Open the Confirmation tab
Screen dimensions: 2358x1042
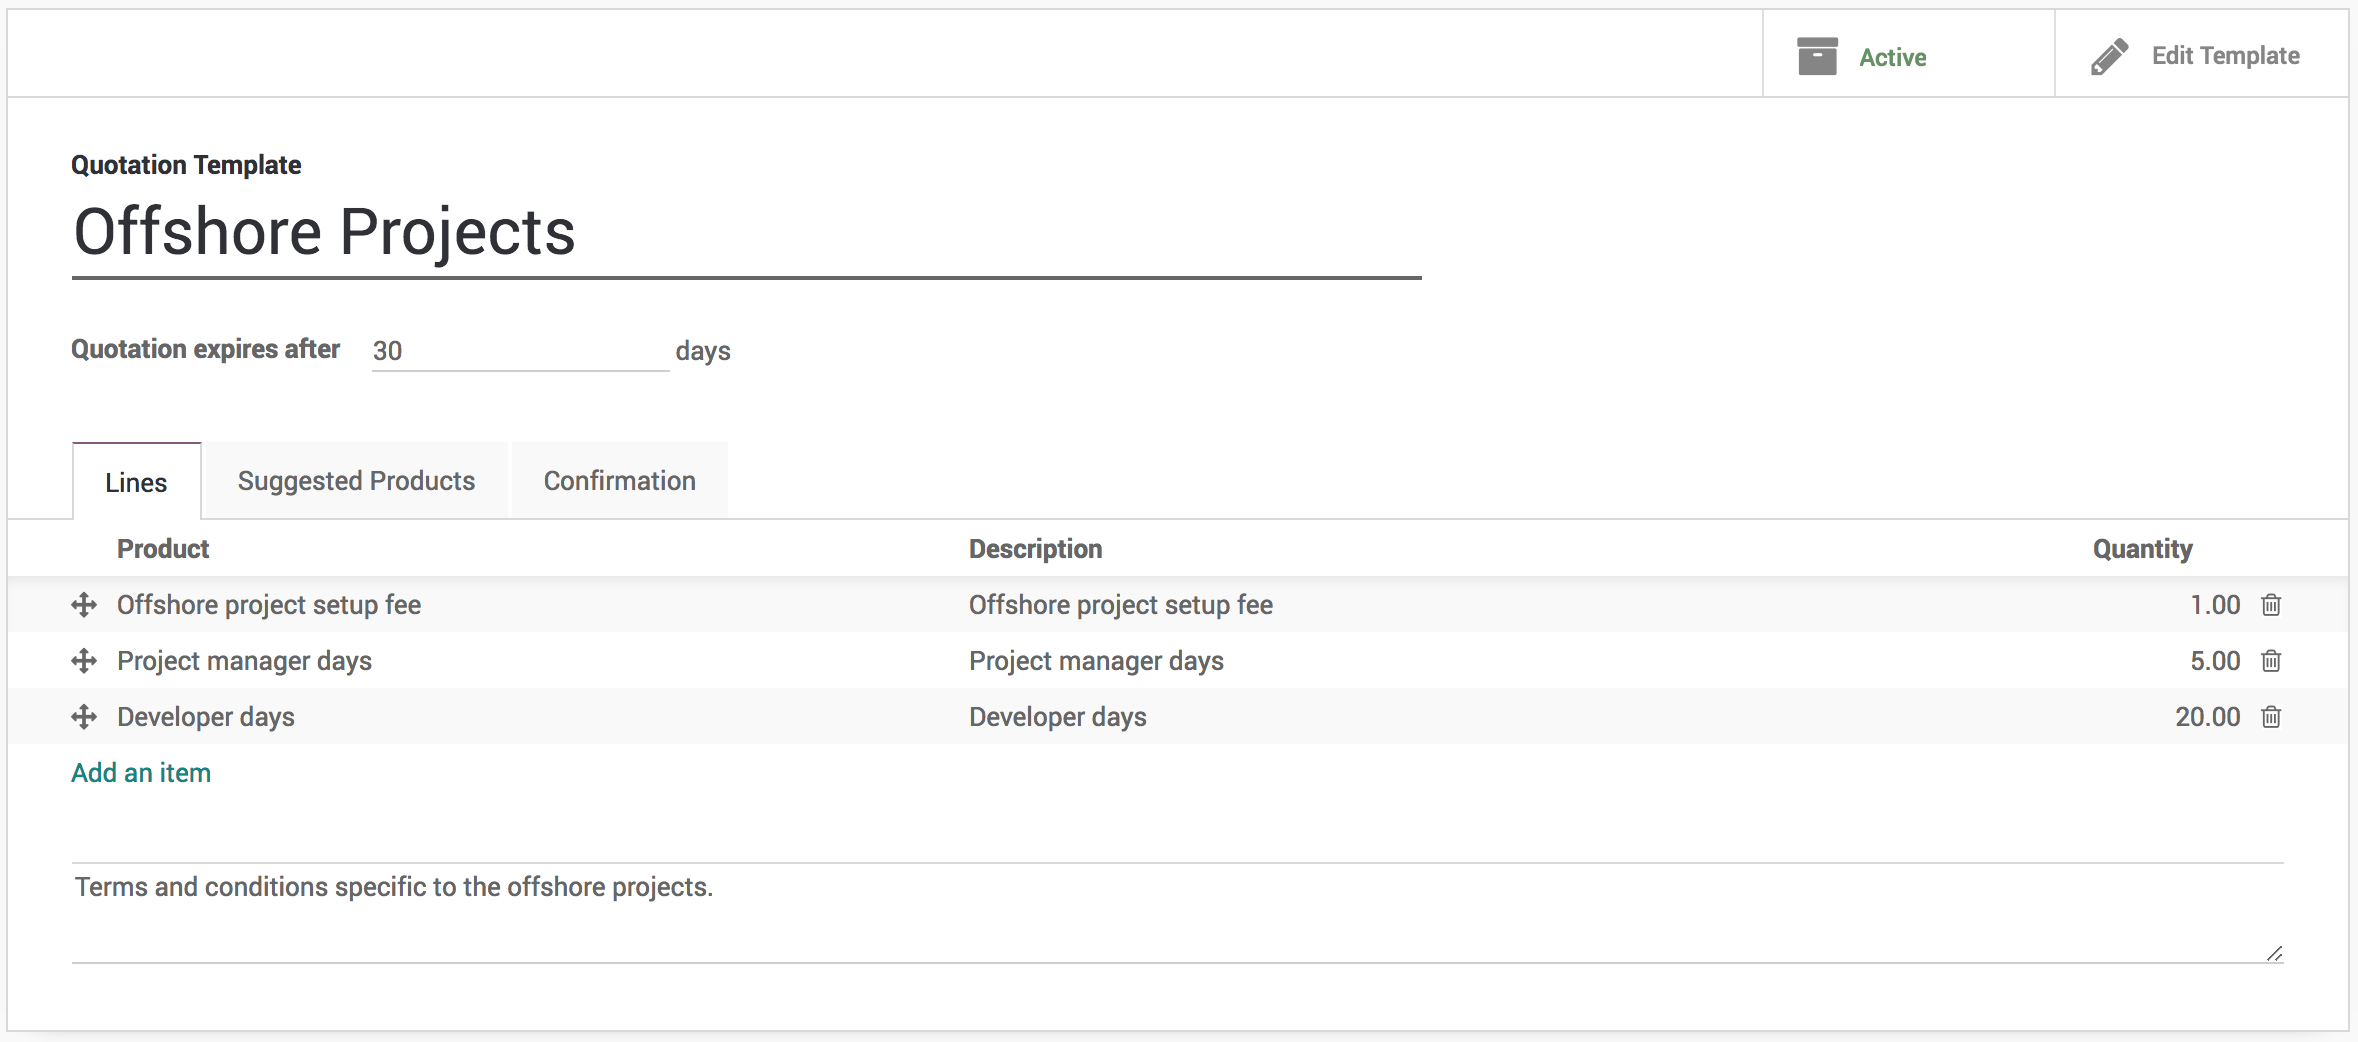click(x=619, y=481)
